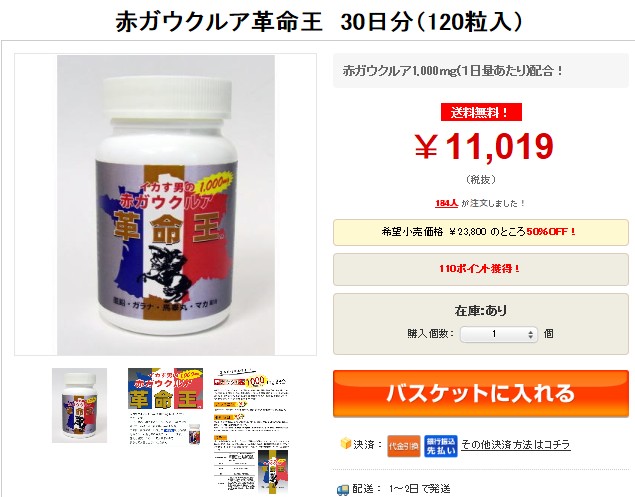This screenshot has height=497, width=635.
Task: Click the main product bottle image
Action: pos(166,205)
